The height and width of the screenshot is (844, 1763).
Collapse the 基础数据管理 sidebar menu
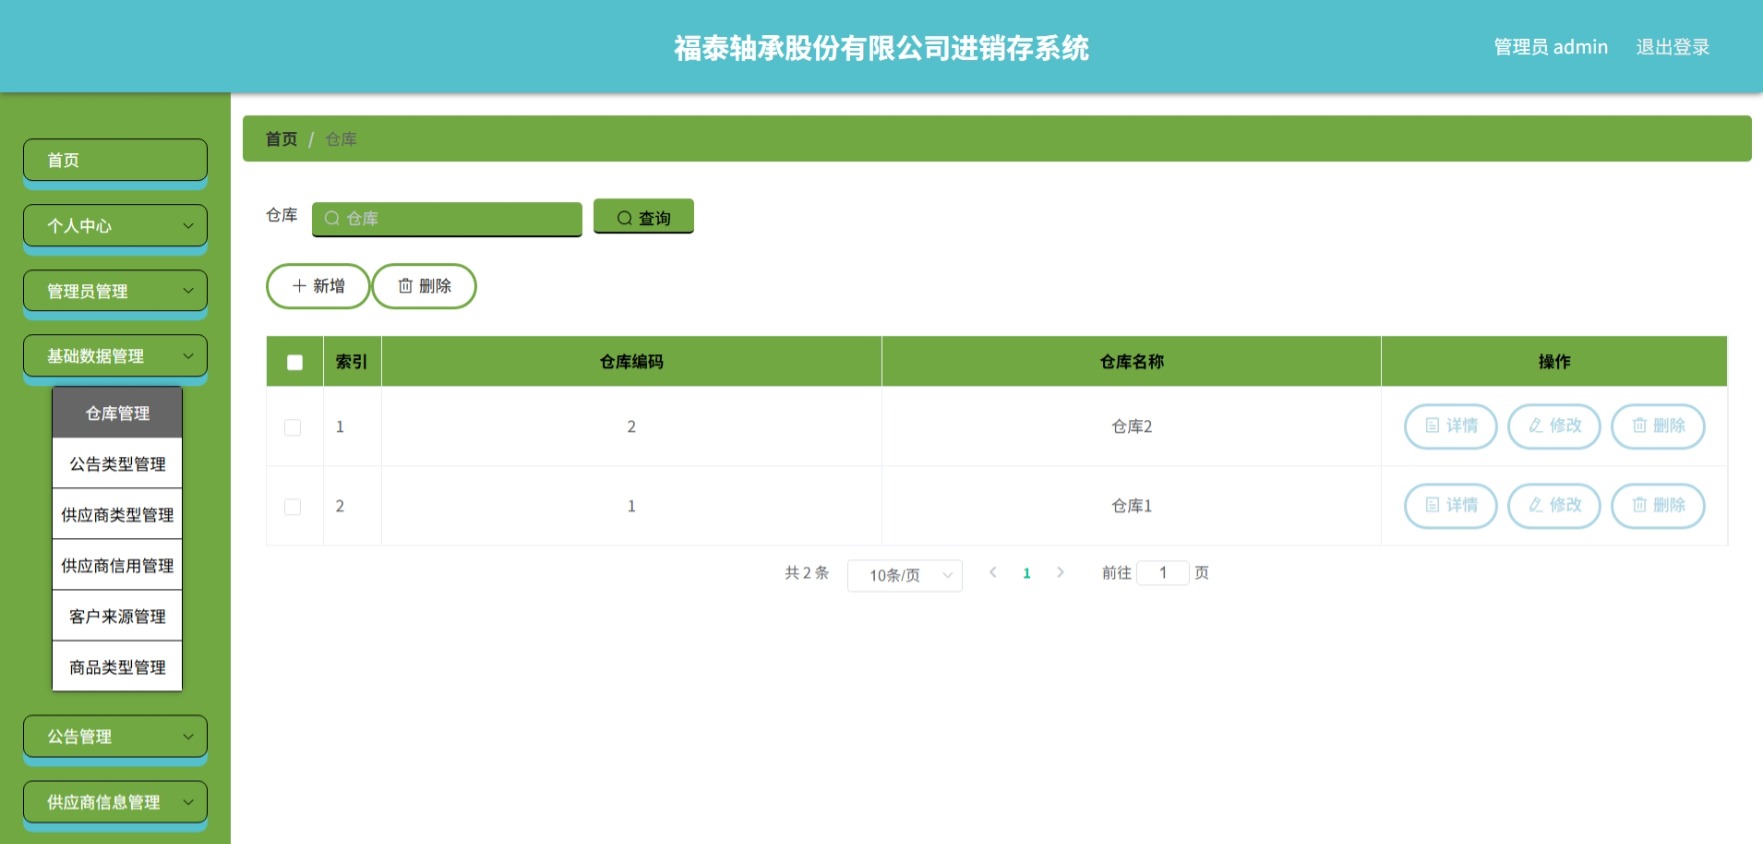pos(115,356)
